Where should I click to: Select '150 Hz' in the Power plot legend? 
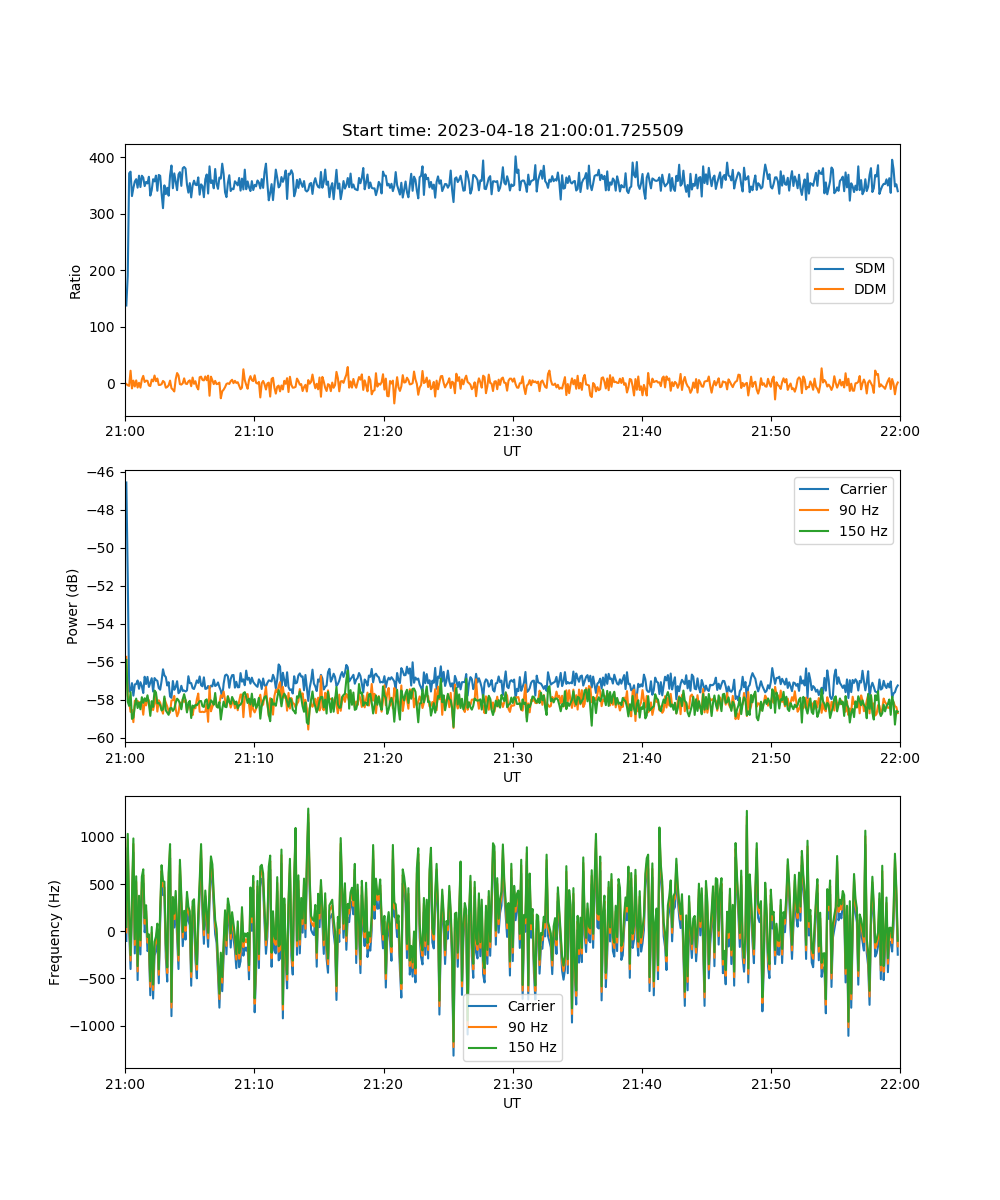click(863, 531)
